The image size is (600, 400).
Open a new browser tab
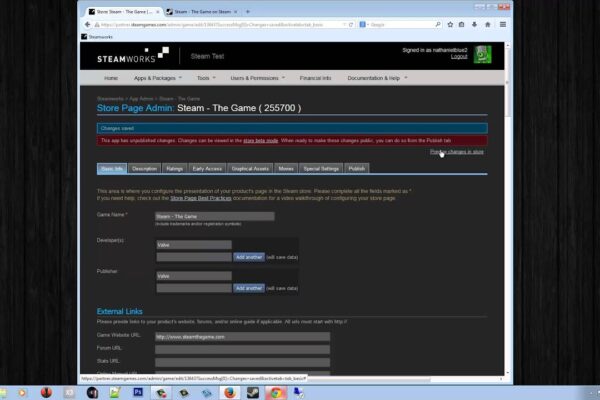(247, 11)
